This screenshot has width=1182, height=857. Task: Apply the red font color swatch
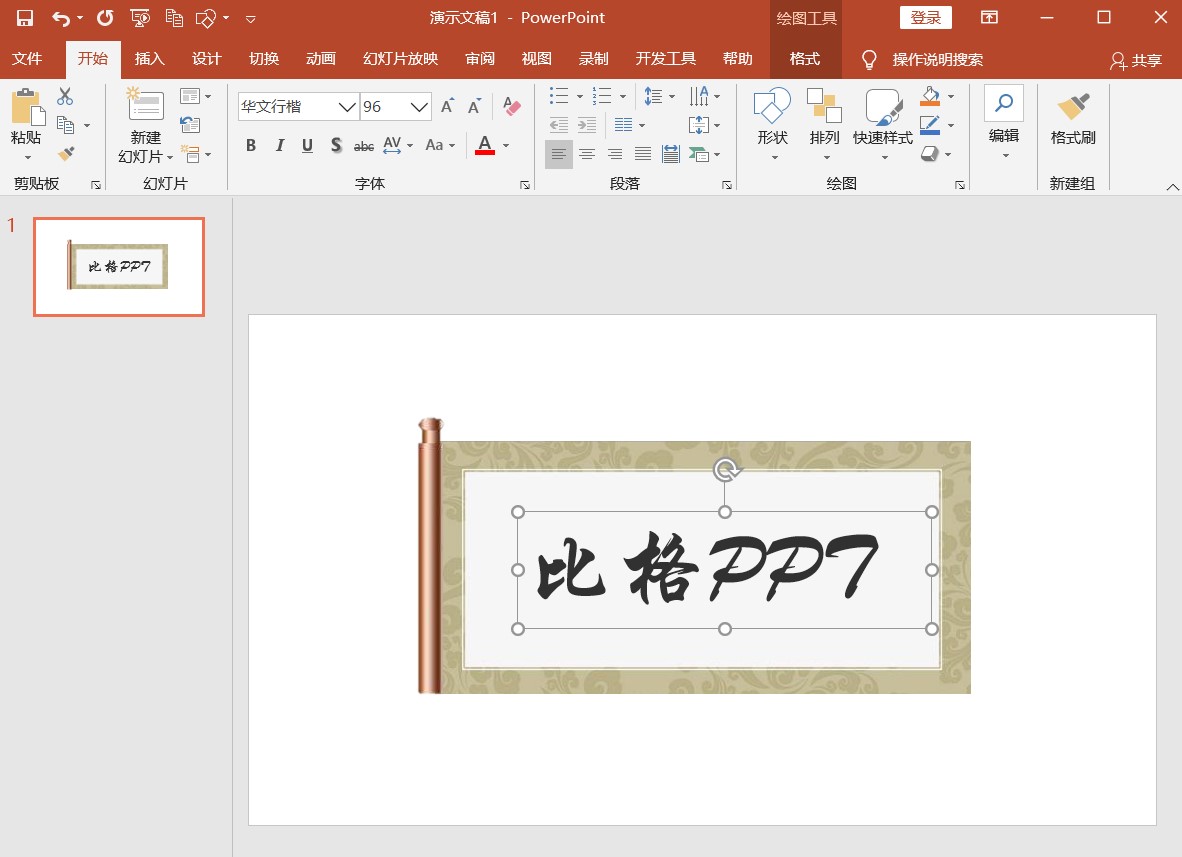tap(485, 146)
